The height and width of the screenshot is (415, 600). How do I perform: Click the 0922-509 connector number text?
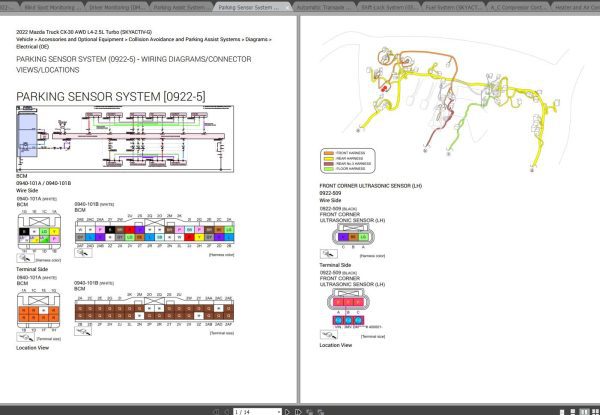pyautogui.click(x=330, y=193)
